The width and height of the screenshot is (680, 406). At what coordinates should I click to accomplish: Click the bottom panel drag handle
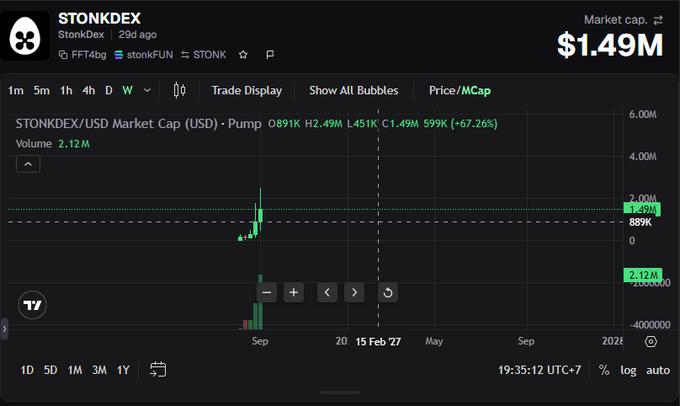pos(340,393)
